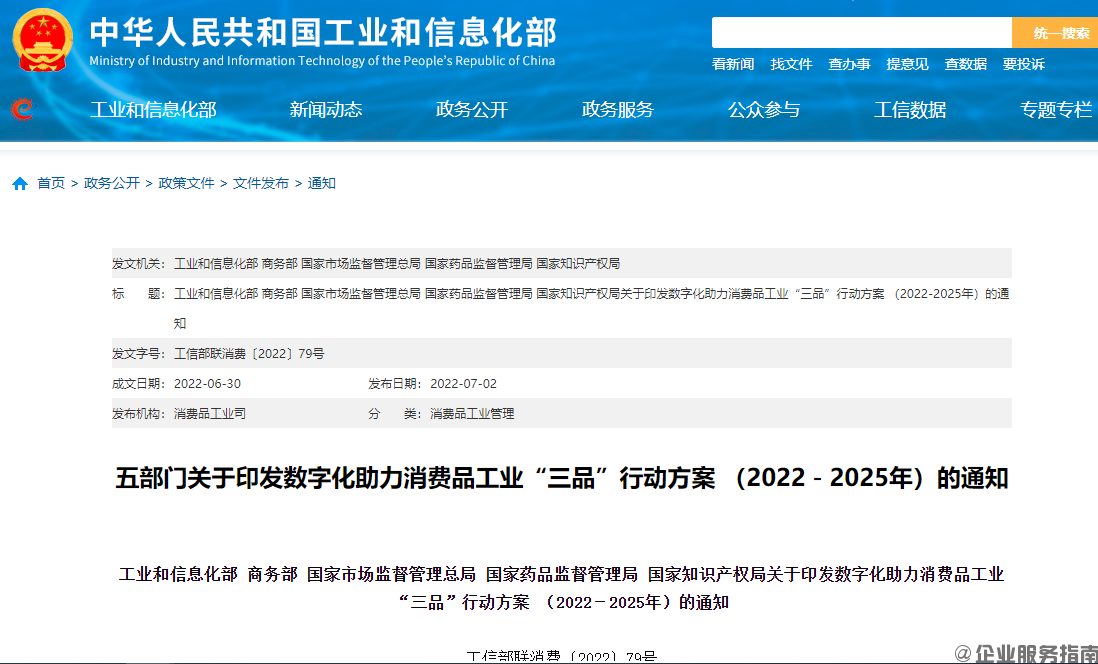Click the red gear emblem in nav bar

(x=22, y=109)
